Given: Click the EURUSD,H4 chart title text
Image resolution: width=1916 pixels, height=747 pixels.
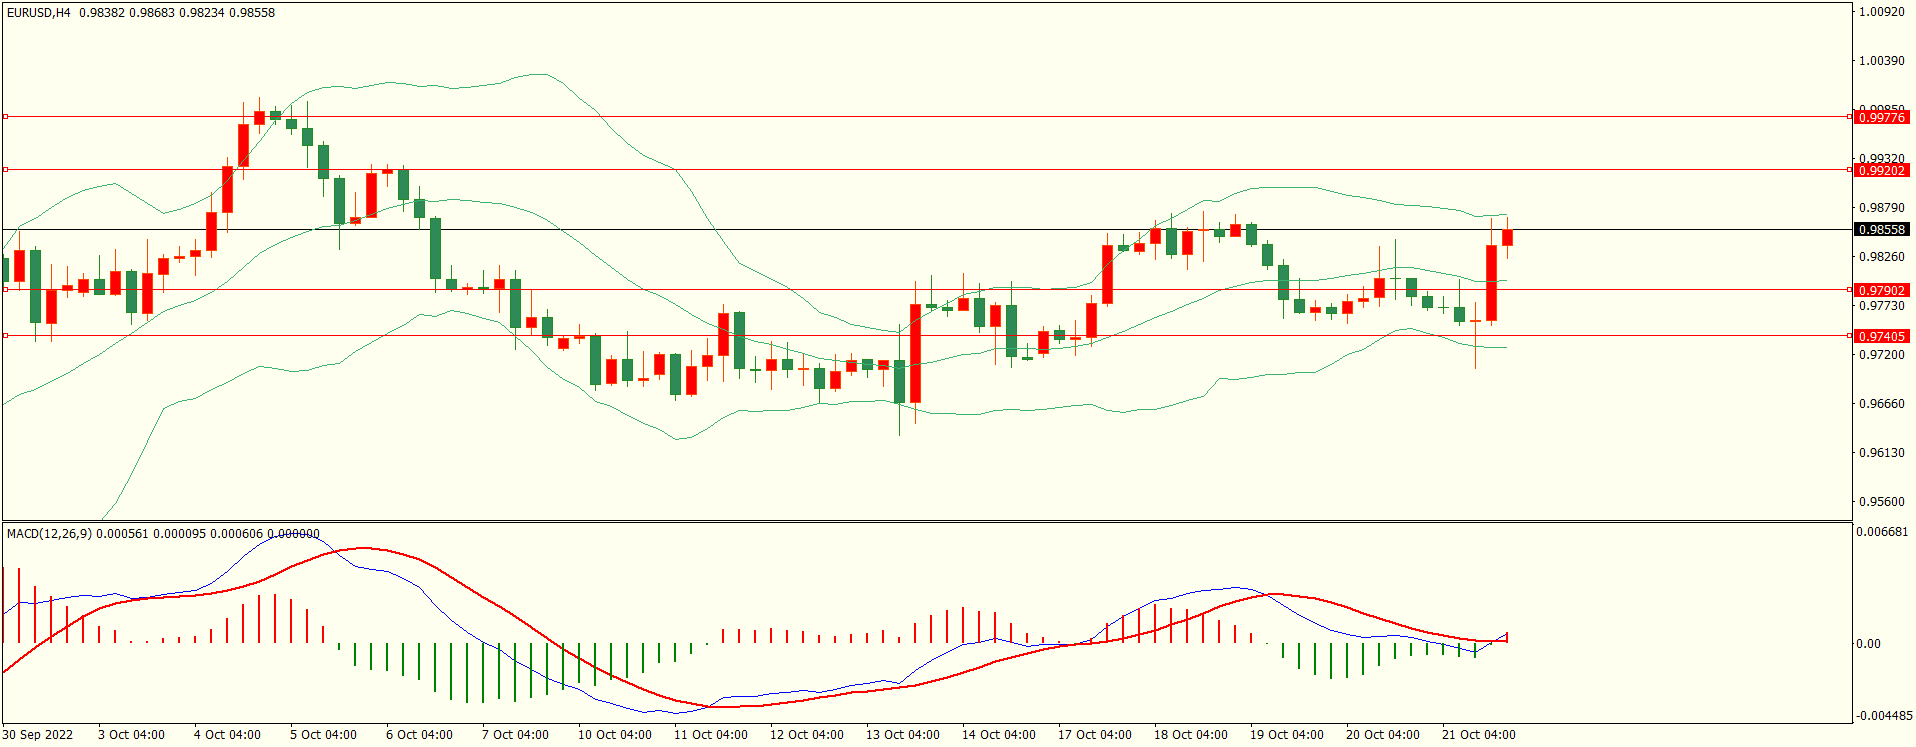Looking at the screenshot, I should coord(39,13).
